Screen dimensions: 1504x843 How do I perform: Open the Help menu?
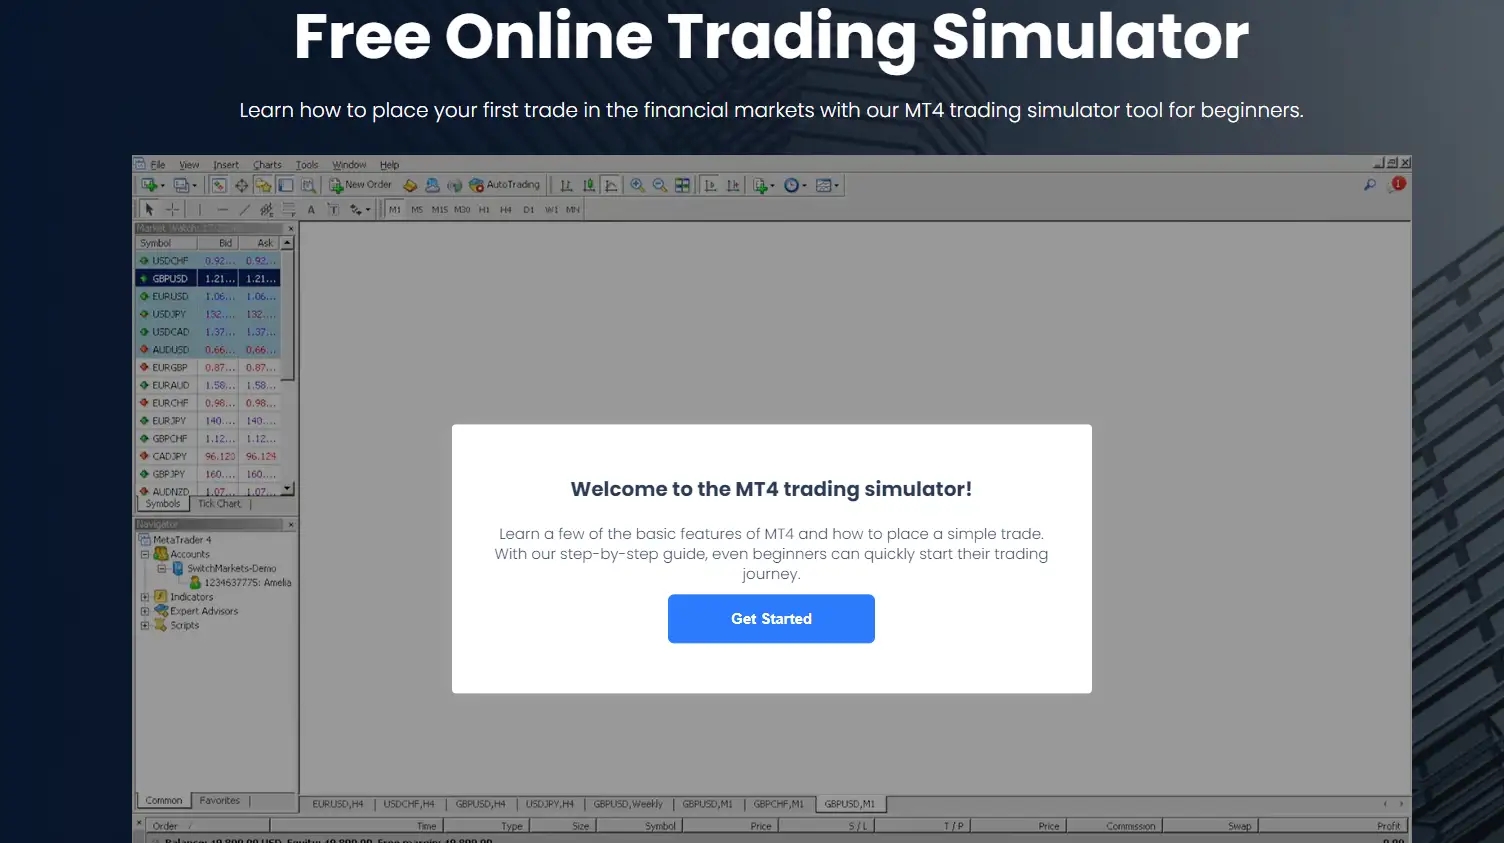point(389,165)
